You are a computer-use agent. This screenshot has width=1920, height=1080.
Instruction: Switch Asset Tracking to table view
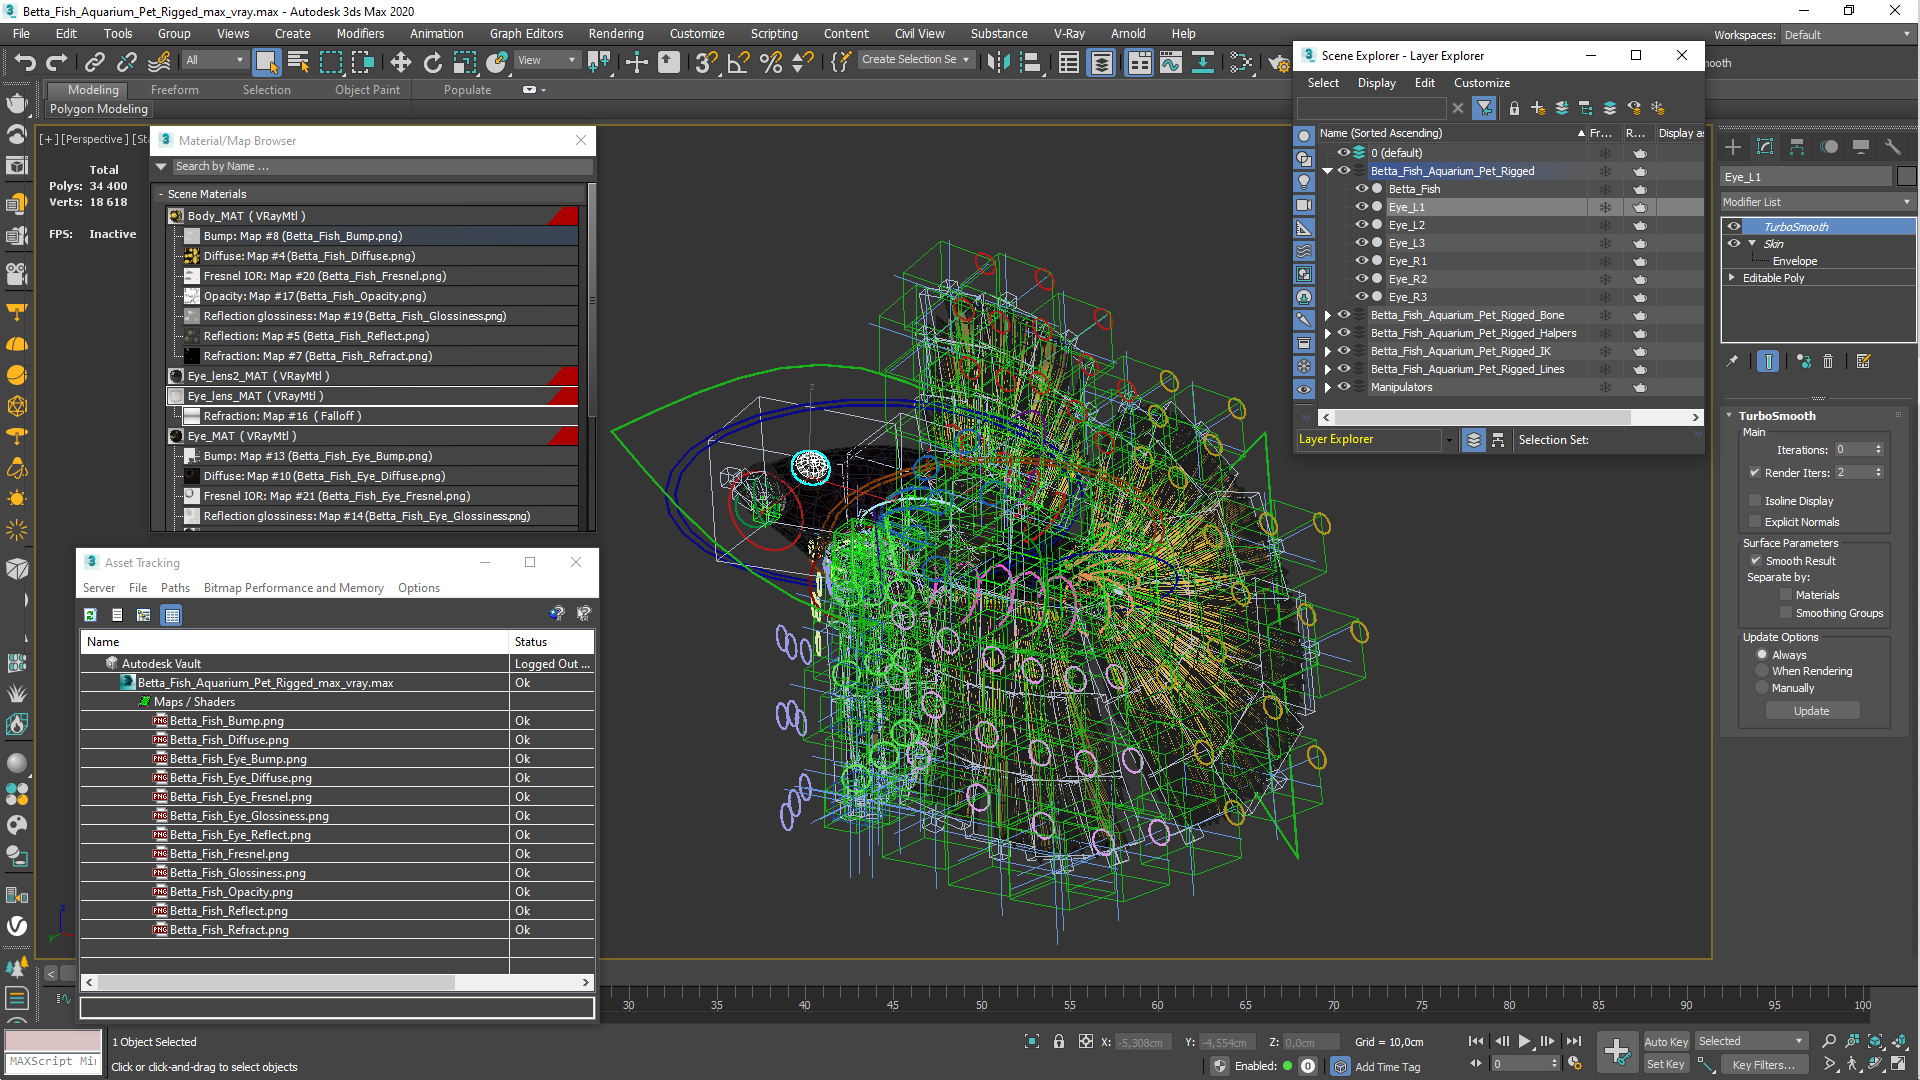(x=172, y=615)
